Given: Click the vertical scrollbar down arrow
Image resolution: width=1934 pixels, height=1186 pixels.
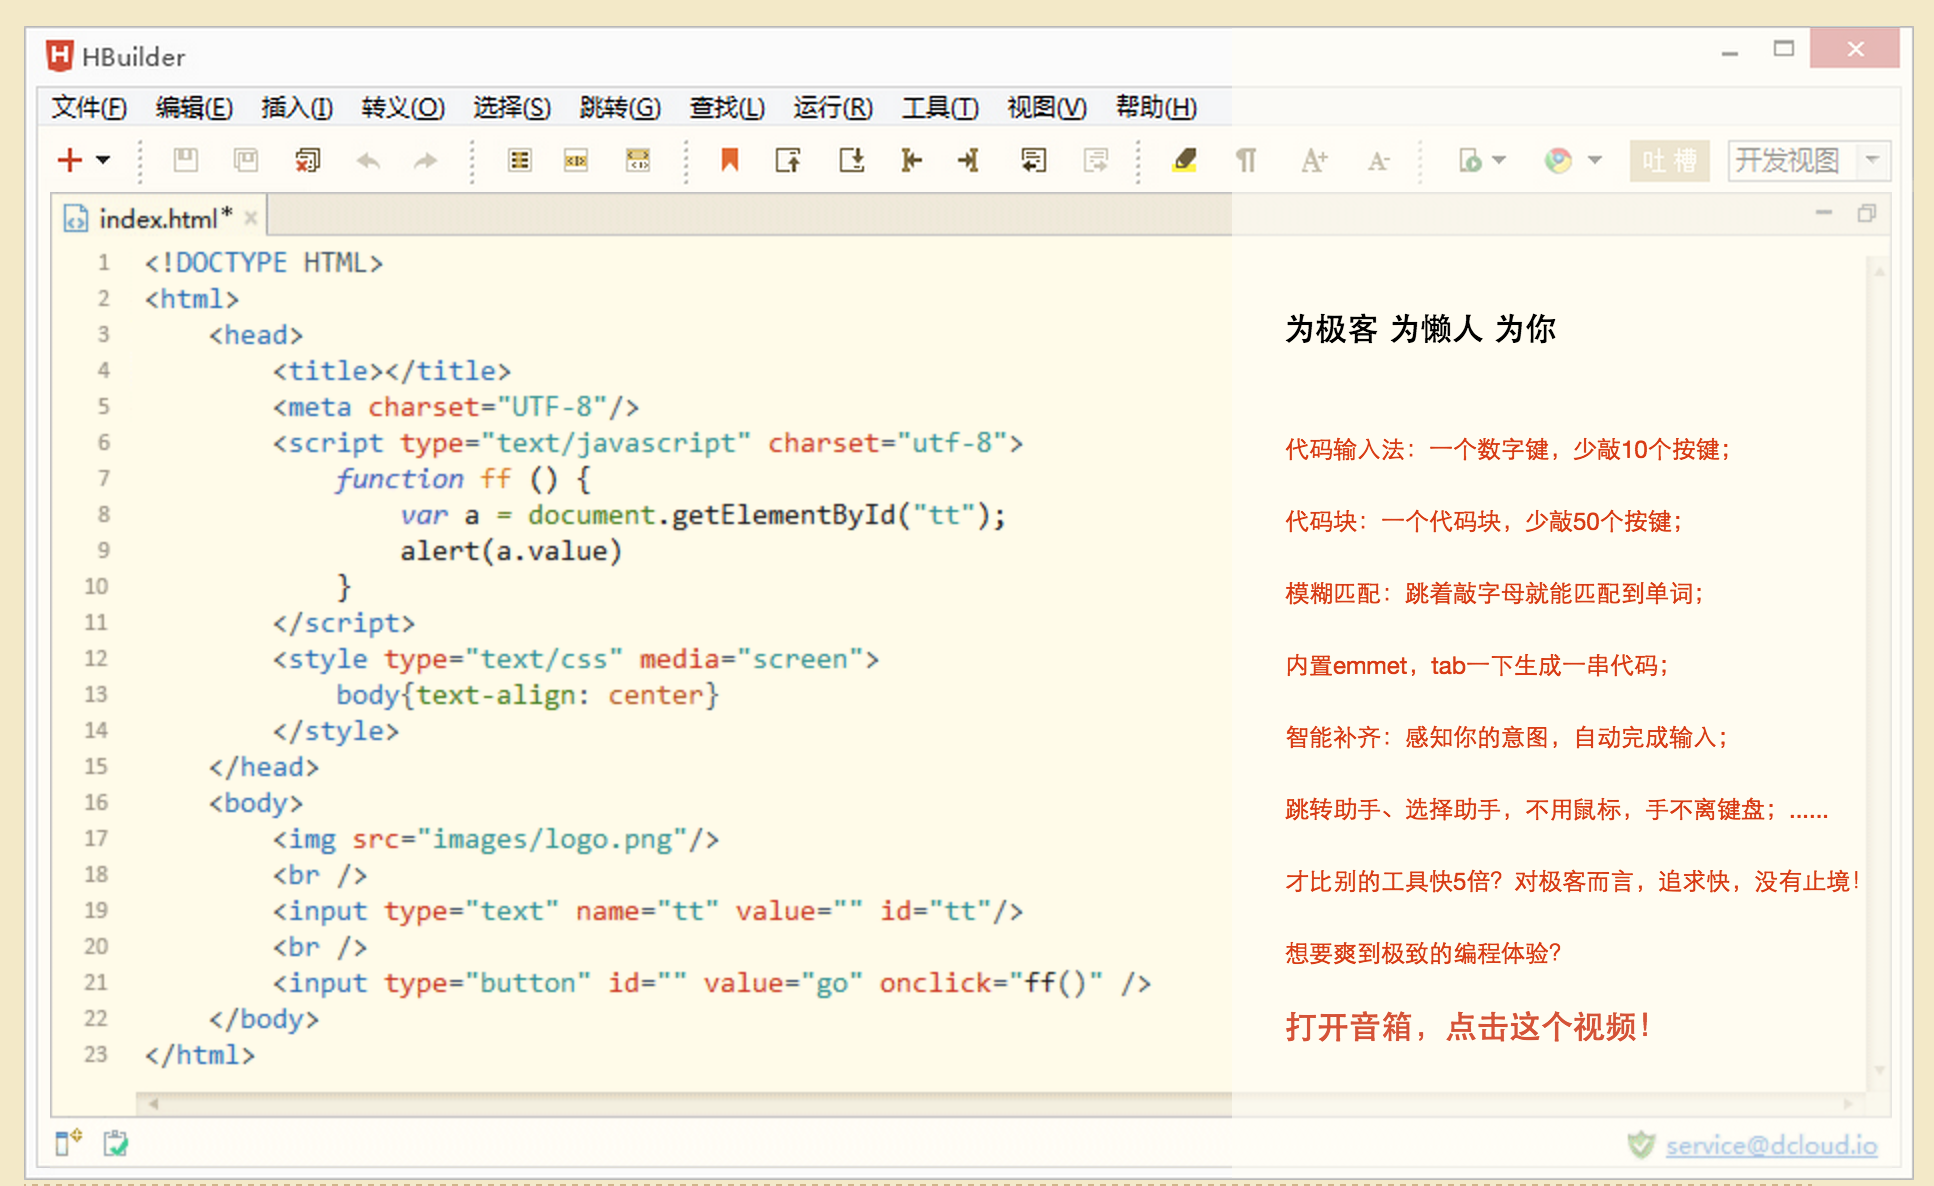Looking at the screenshot, I should (x=1879, y=1070).
